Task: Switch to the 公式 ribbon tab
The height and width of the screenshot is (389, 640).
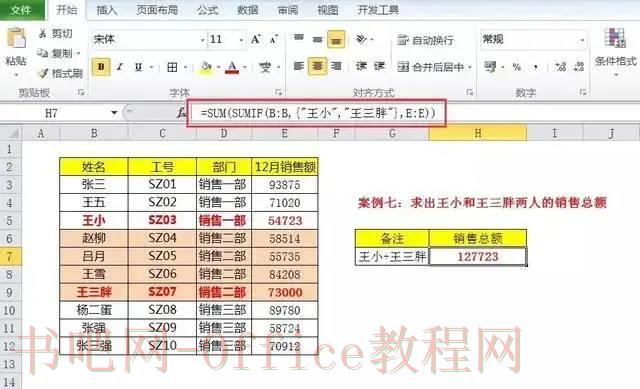Action: 207,10
